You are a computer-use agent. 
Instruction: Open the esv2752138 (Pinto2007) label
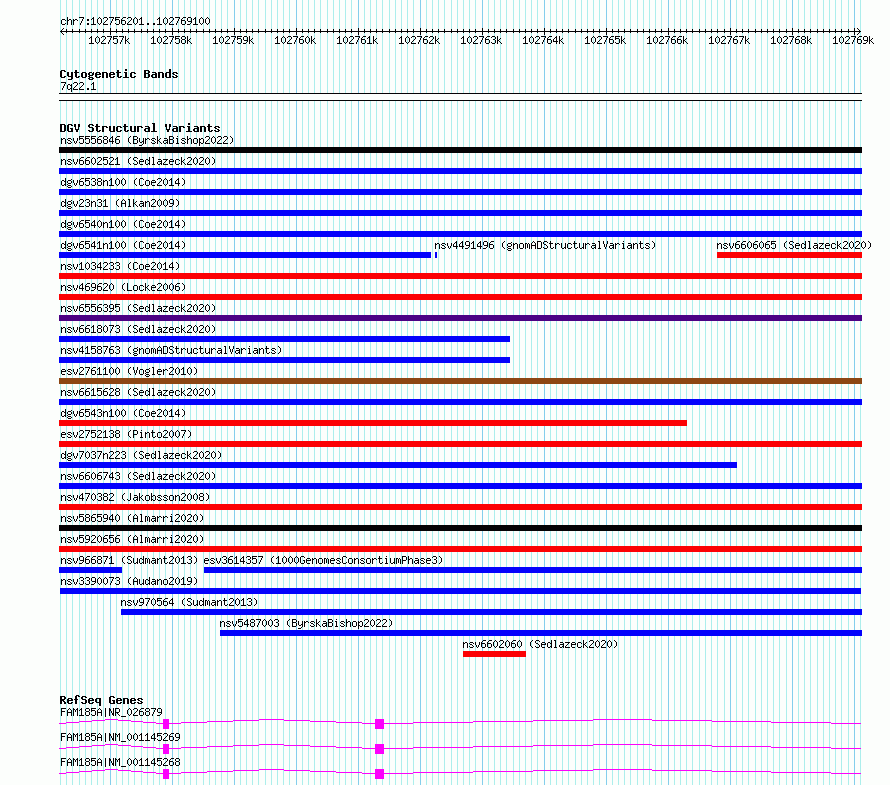point(126,434)
